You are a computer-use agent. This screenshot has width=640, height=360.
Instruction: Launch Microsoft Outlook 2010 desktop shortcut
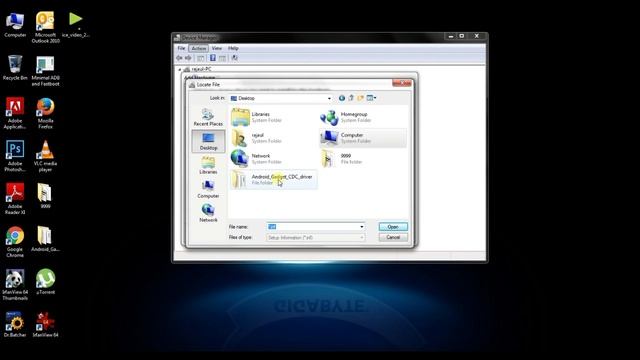tap(45, 27)
